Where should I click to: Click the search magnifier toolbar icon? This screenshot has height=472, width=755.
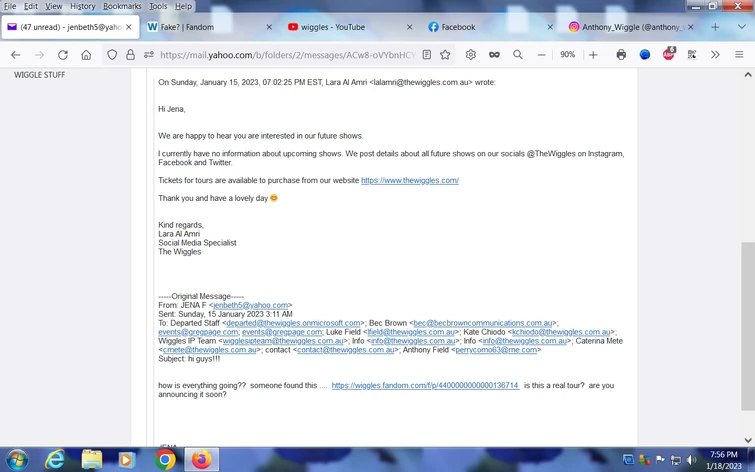click(x=518, y=55)
